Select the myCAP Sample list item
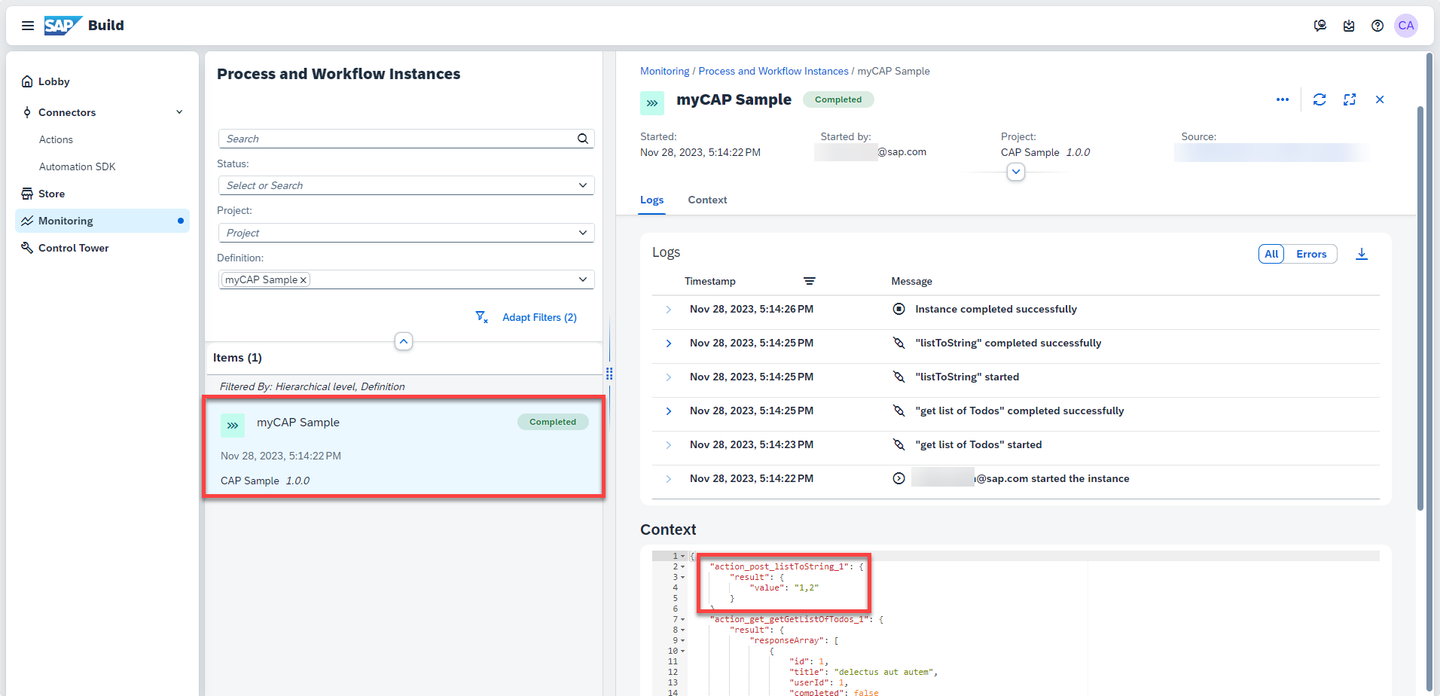 pos(404,447)
